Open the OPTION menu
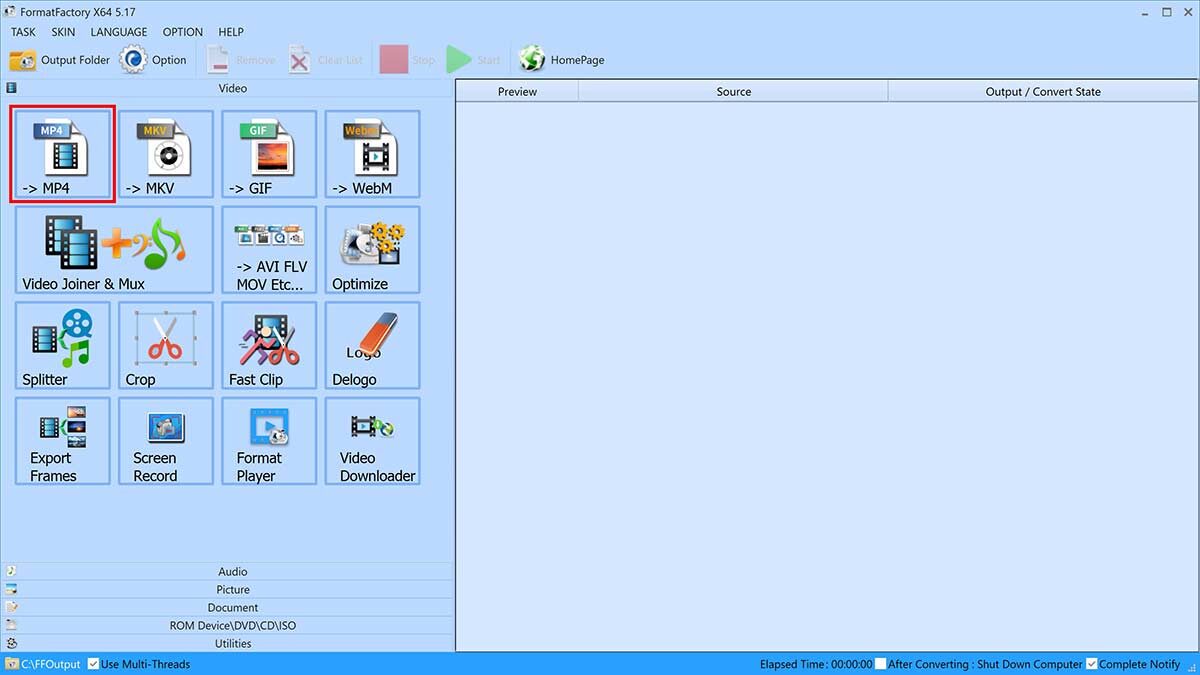Viewport: 1200px width, 675px height. (182, 31)
